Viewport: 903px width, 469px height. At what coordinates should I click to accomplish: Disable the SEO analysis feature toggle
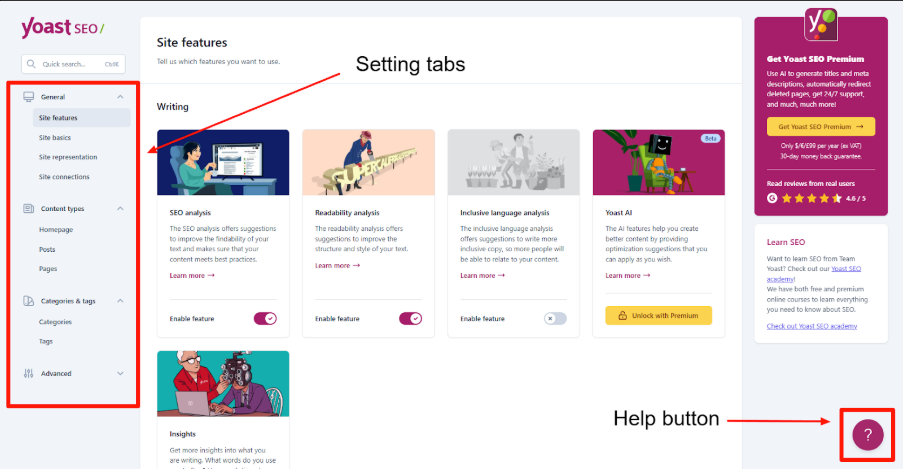tap(265, 319)
